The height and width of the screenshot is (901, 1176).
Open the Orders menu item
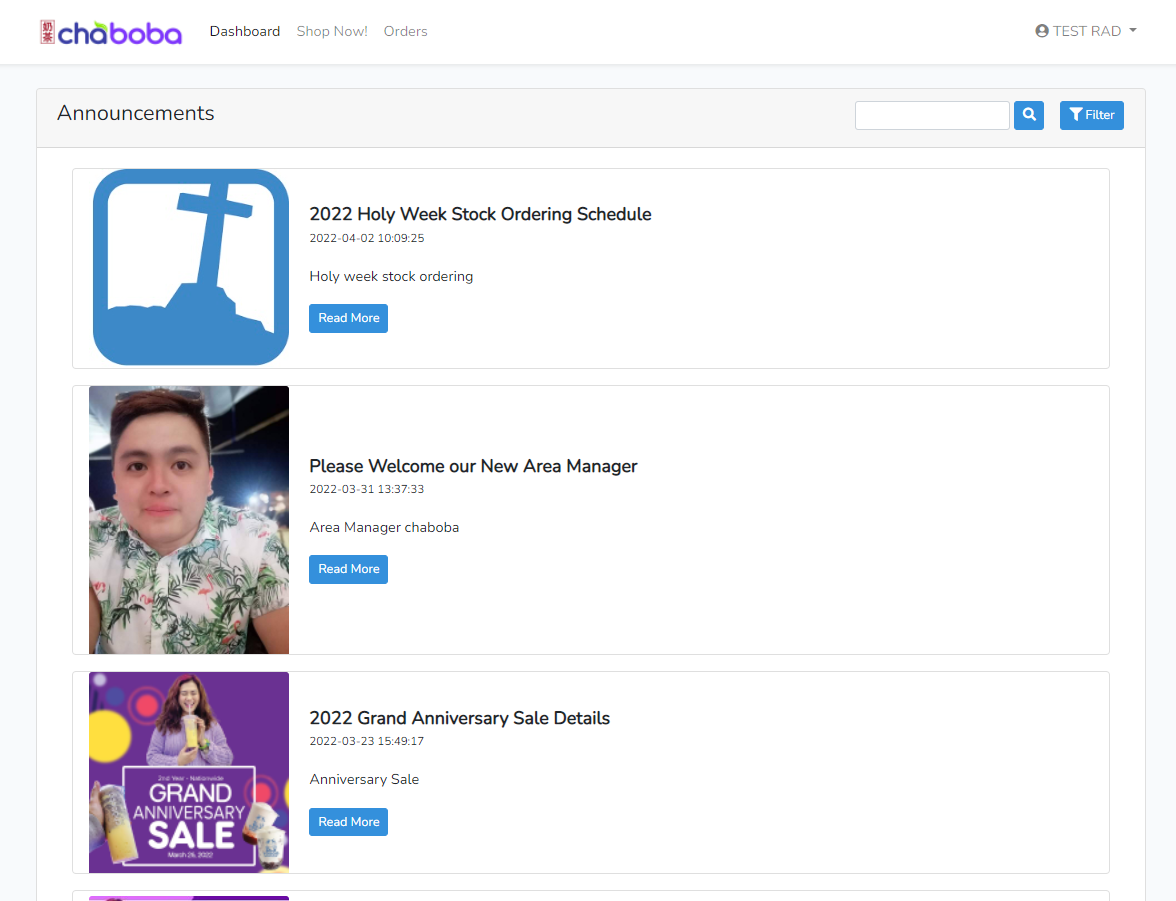tap(405, 31)
